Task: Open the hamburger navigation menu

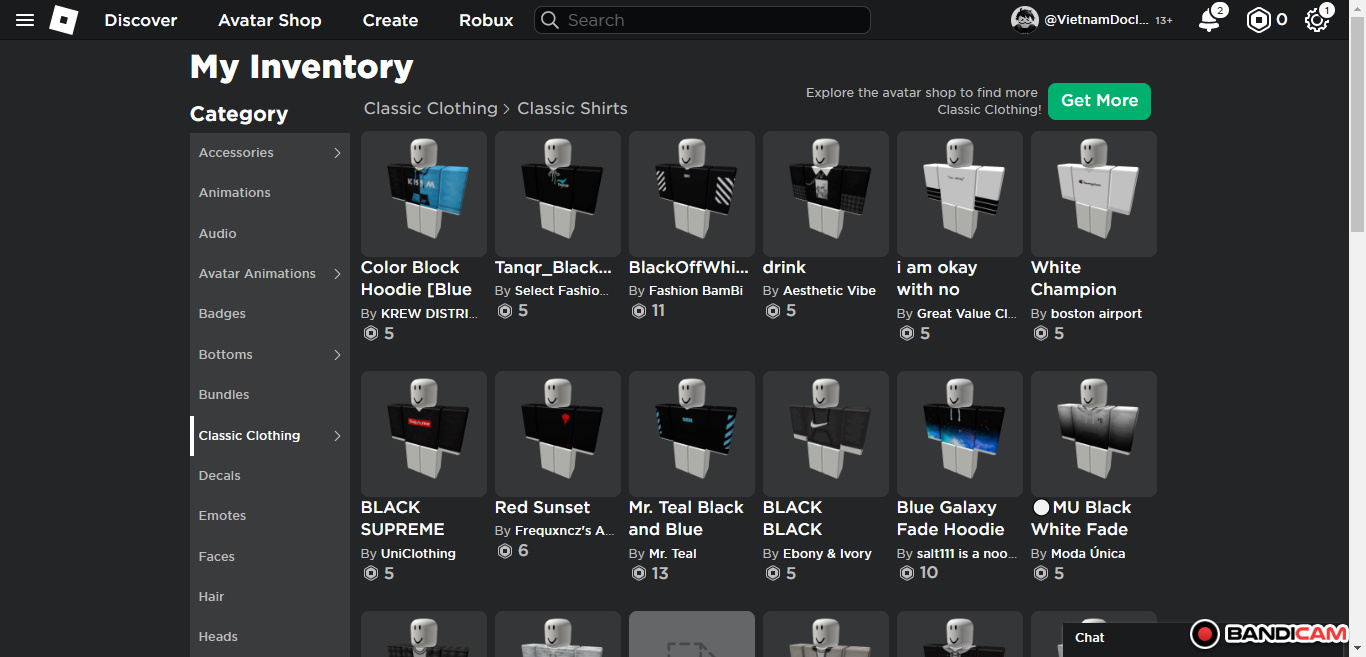Action: [x=25, y=20]
